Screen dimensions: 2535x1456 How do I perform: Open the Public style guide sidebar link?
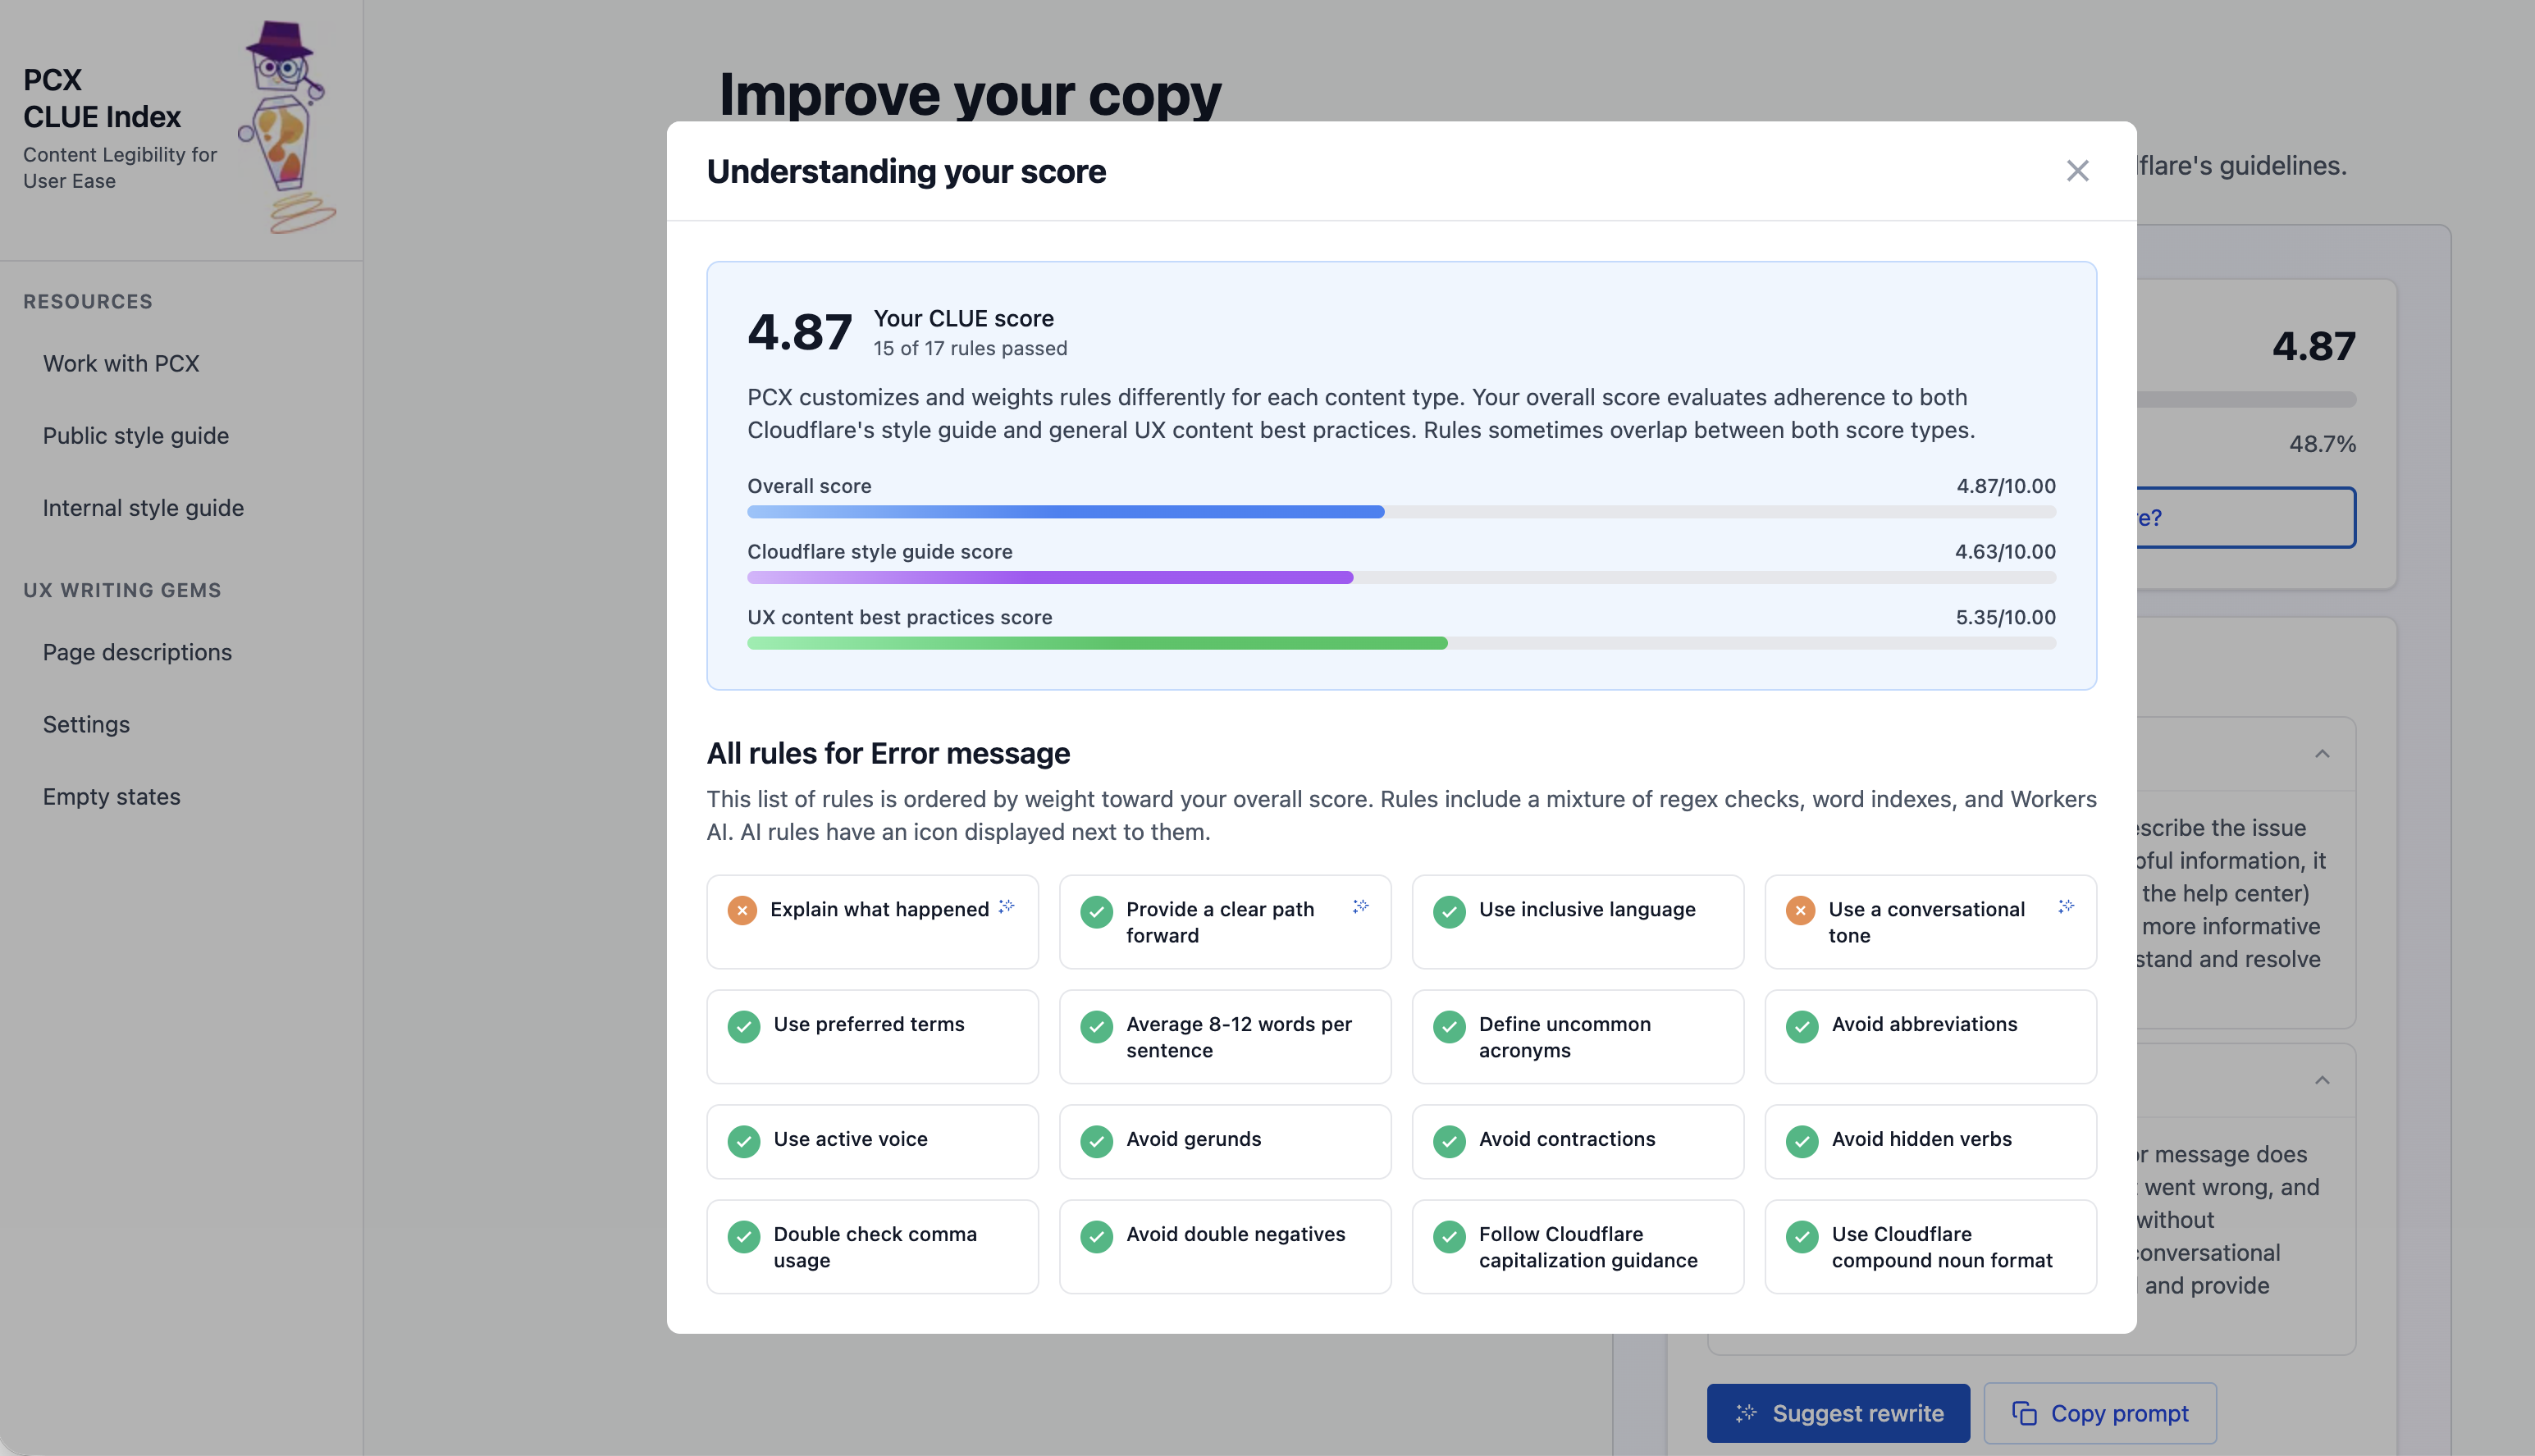136,436
